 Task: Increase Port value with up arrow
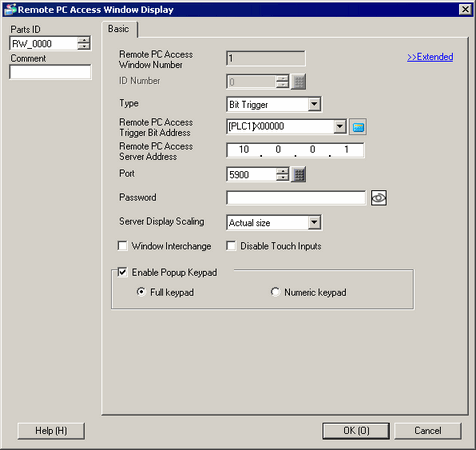(282, 171)
